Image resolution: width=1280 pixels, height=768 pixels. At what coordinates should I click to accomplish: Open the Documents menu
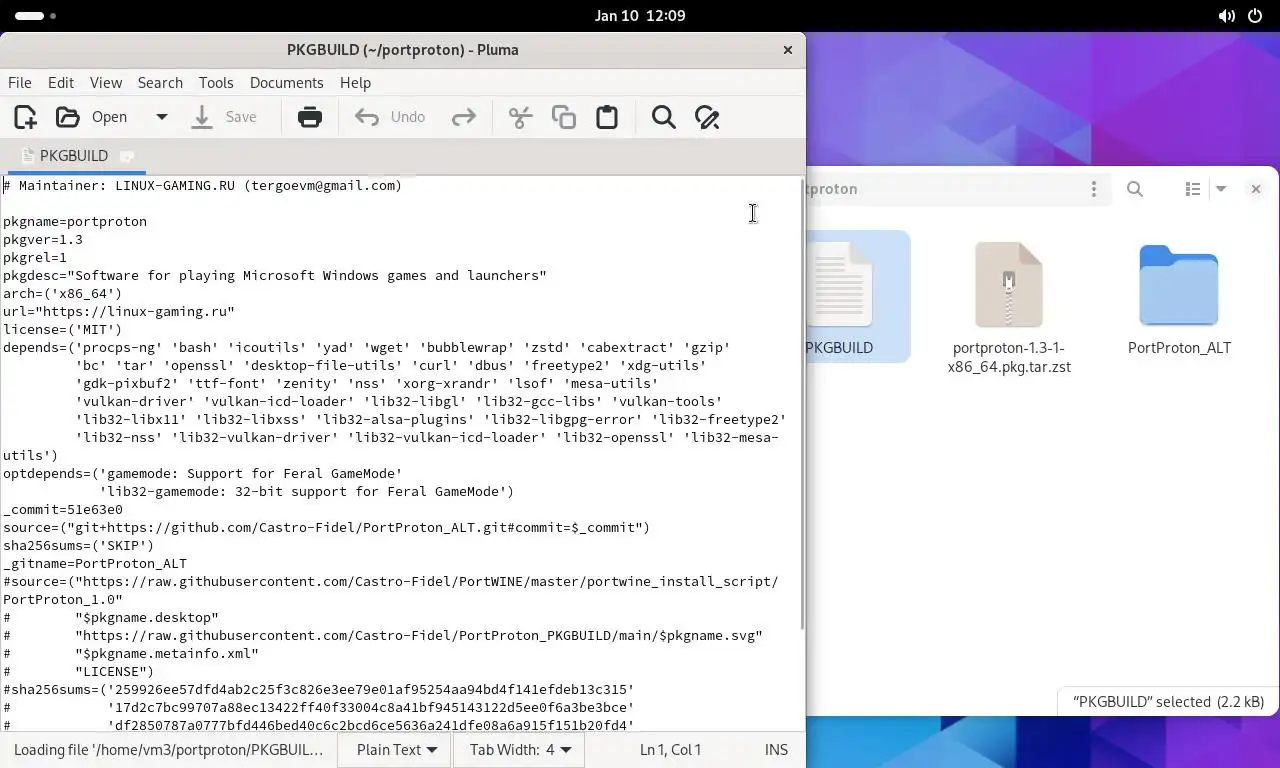(x=286, y=83)
